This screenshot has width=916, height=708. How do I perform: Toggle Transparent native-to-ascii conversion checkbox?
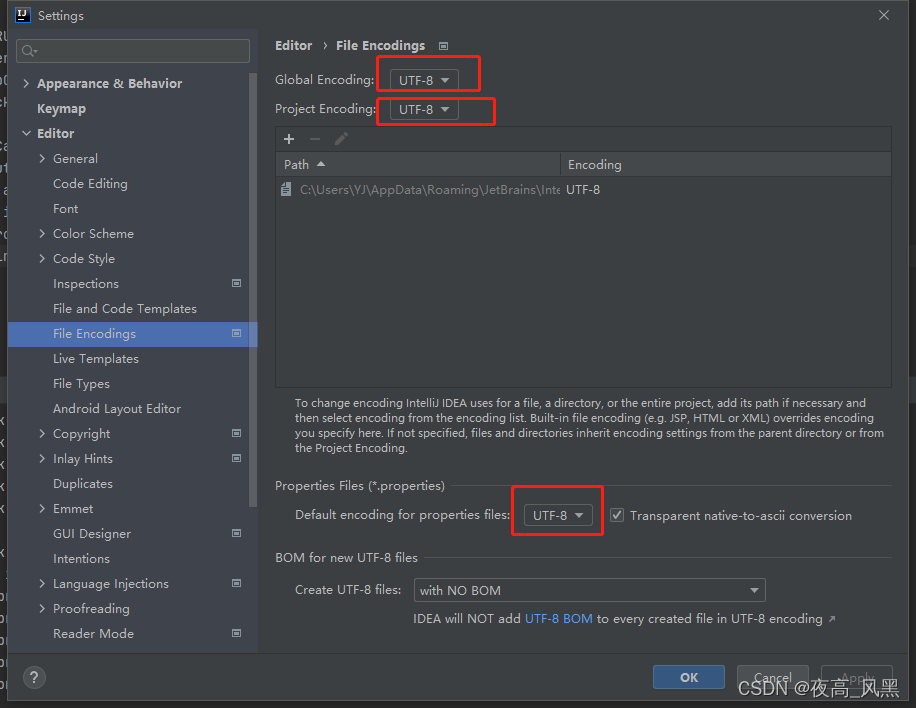(x=617, y=515)
